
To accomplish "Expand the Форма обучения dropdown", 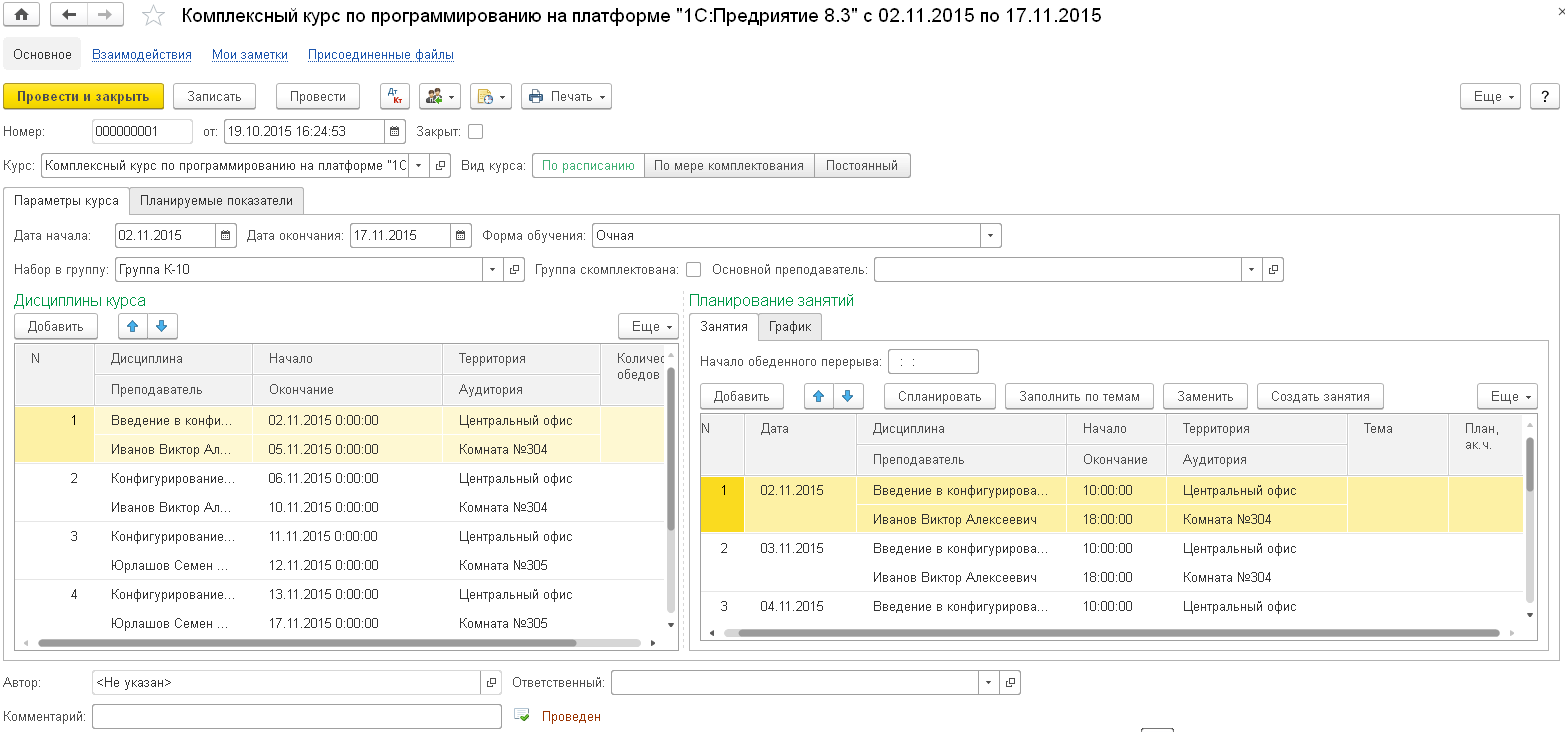I will pyautogui.click(x=990, y=236).
